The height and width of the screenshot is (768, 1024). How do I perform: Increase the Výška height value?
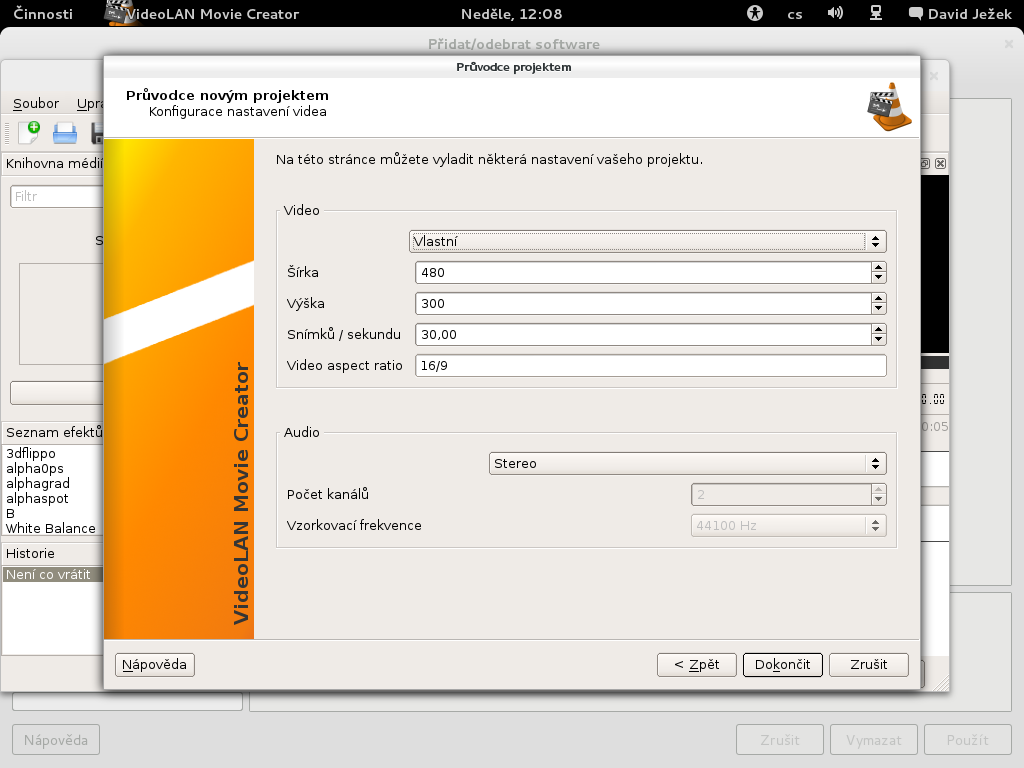(878, 298)
